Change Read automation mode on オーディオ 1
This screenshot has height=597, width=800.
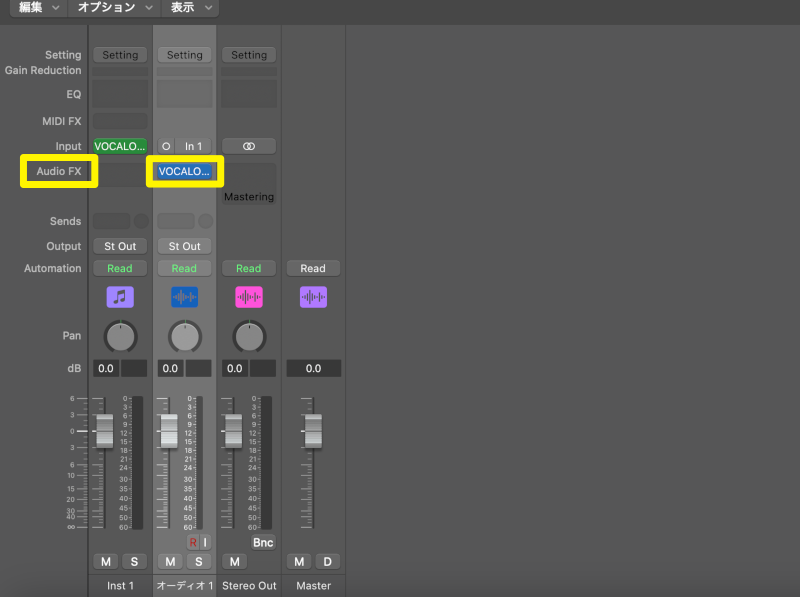point(184,268)
